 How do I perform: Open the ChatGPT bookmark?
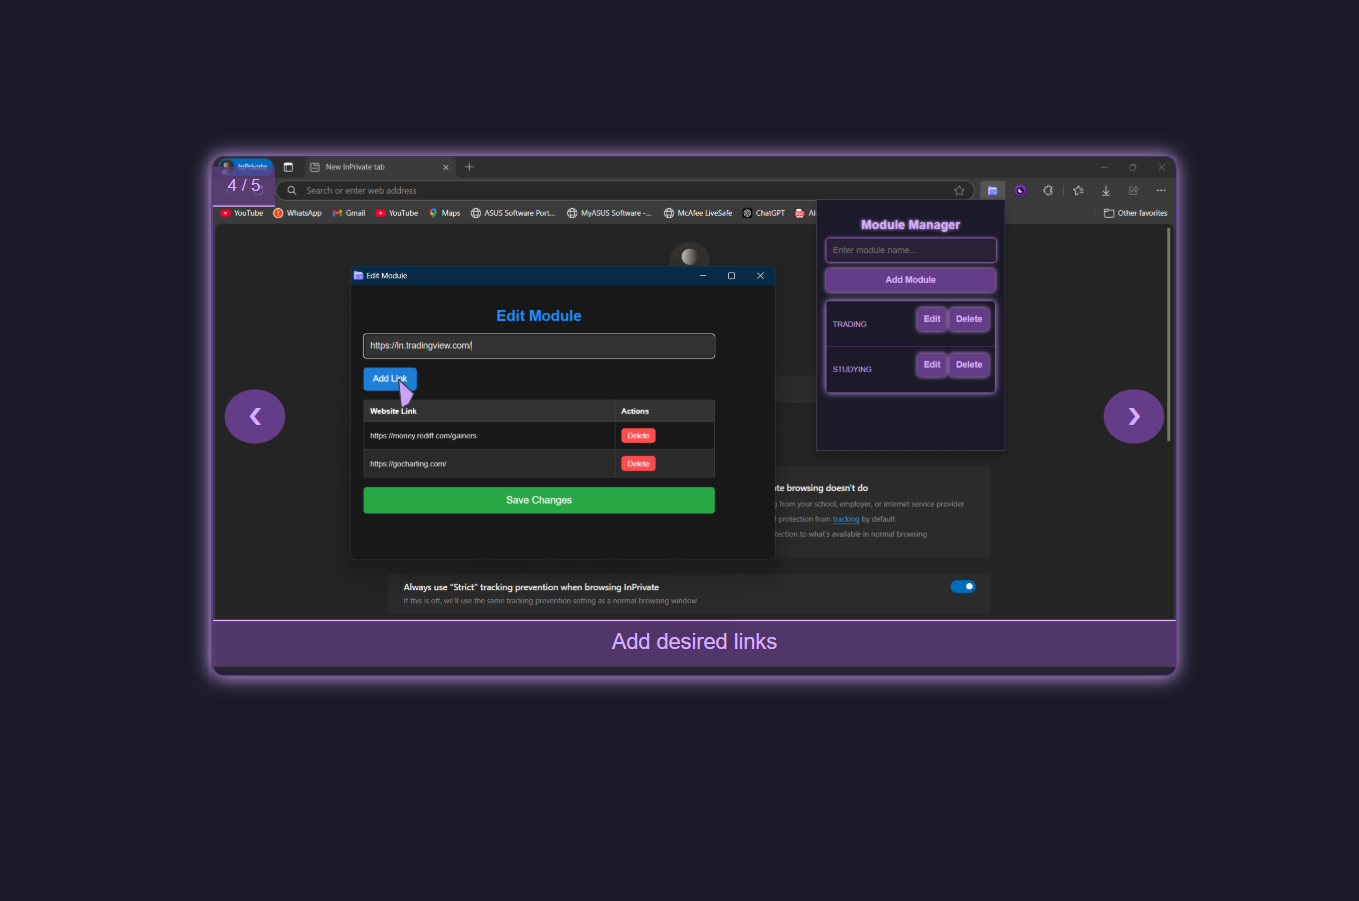click(763, 213)
